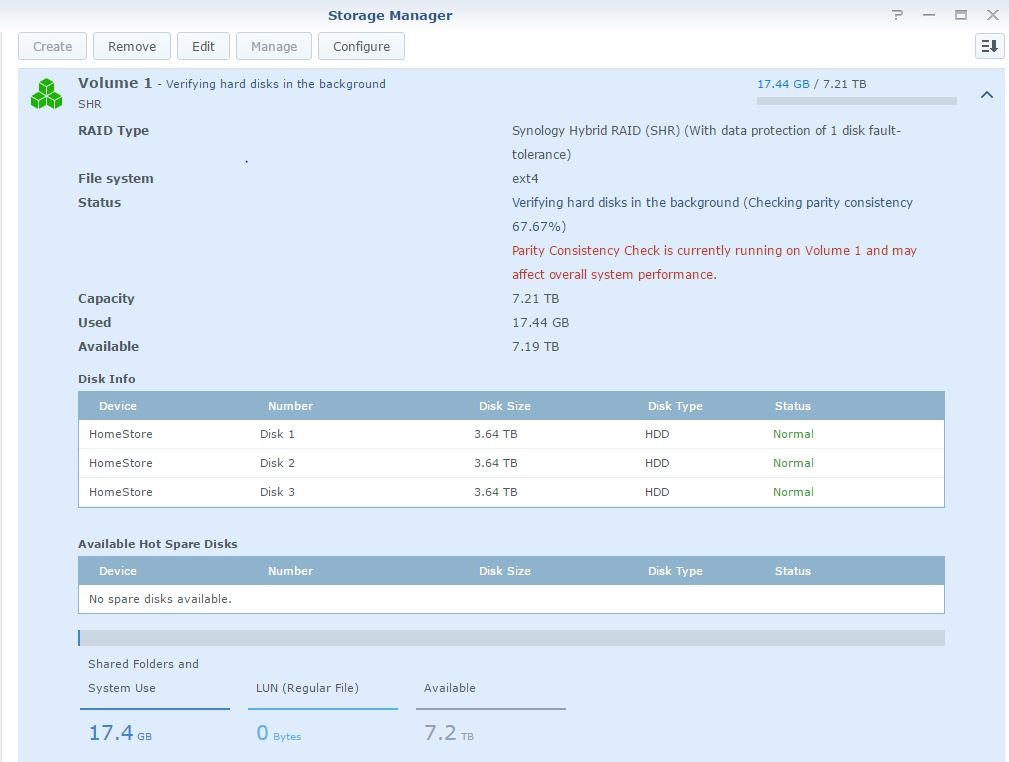Click Disk Info Disk Type column header
This screenshot has width=1009, height=762.
[x=675, y=406]
